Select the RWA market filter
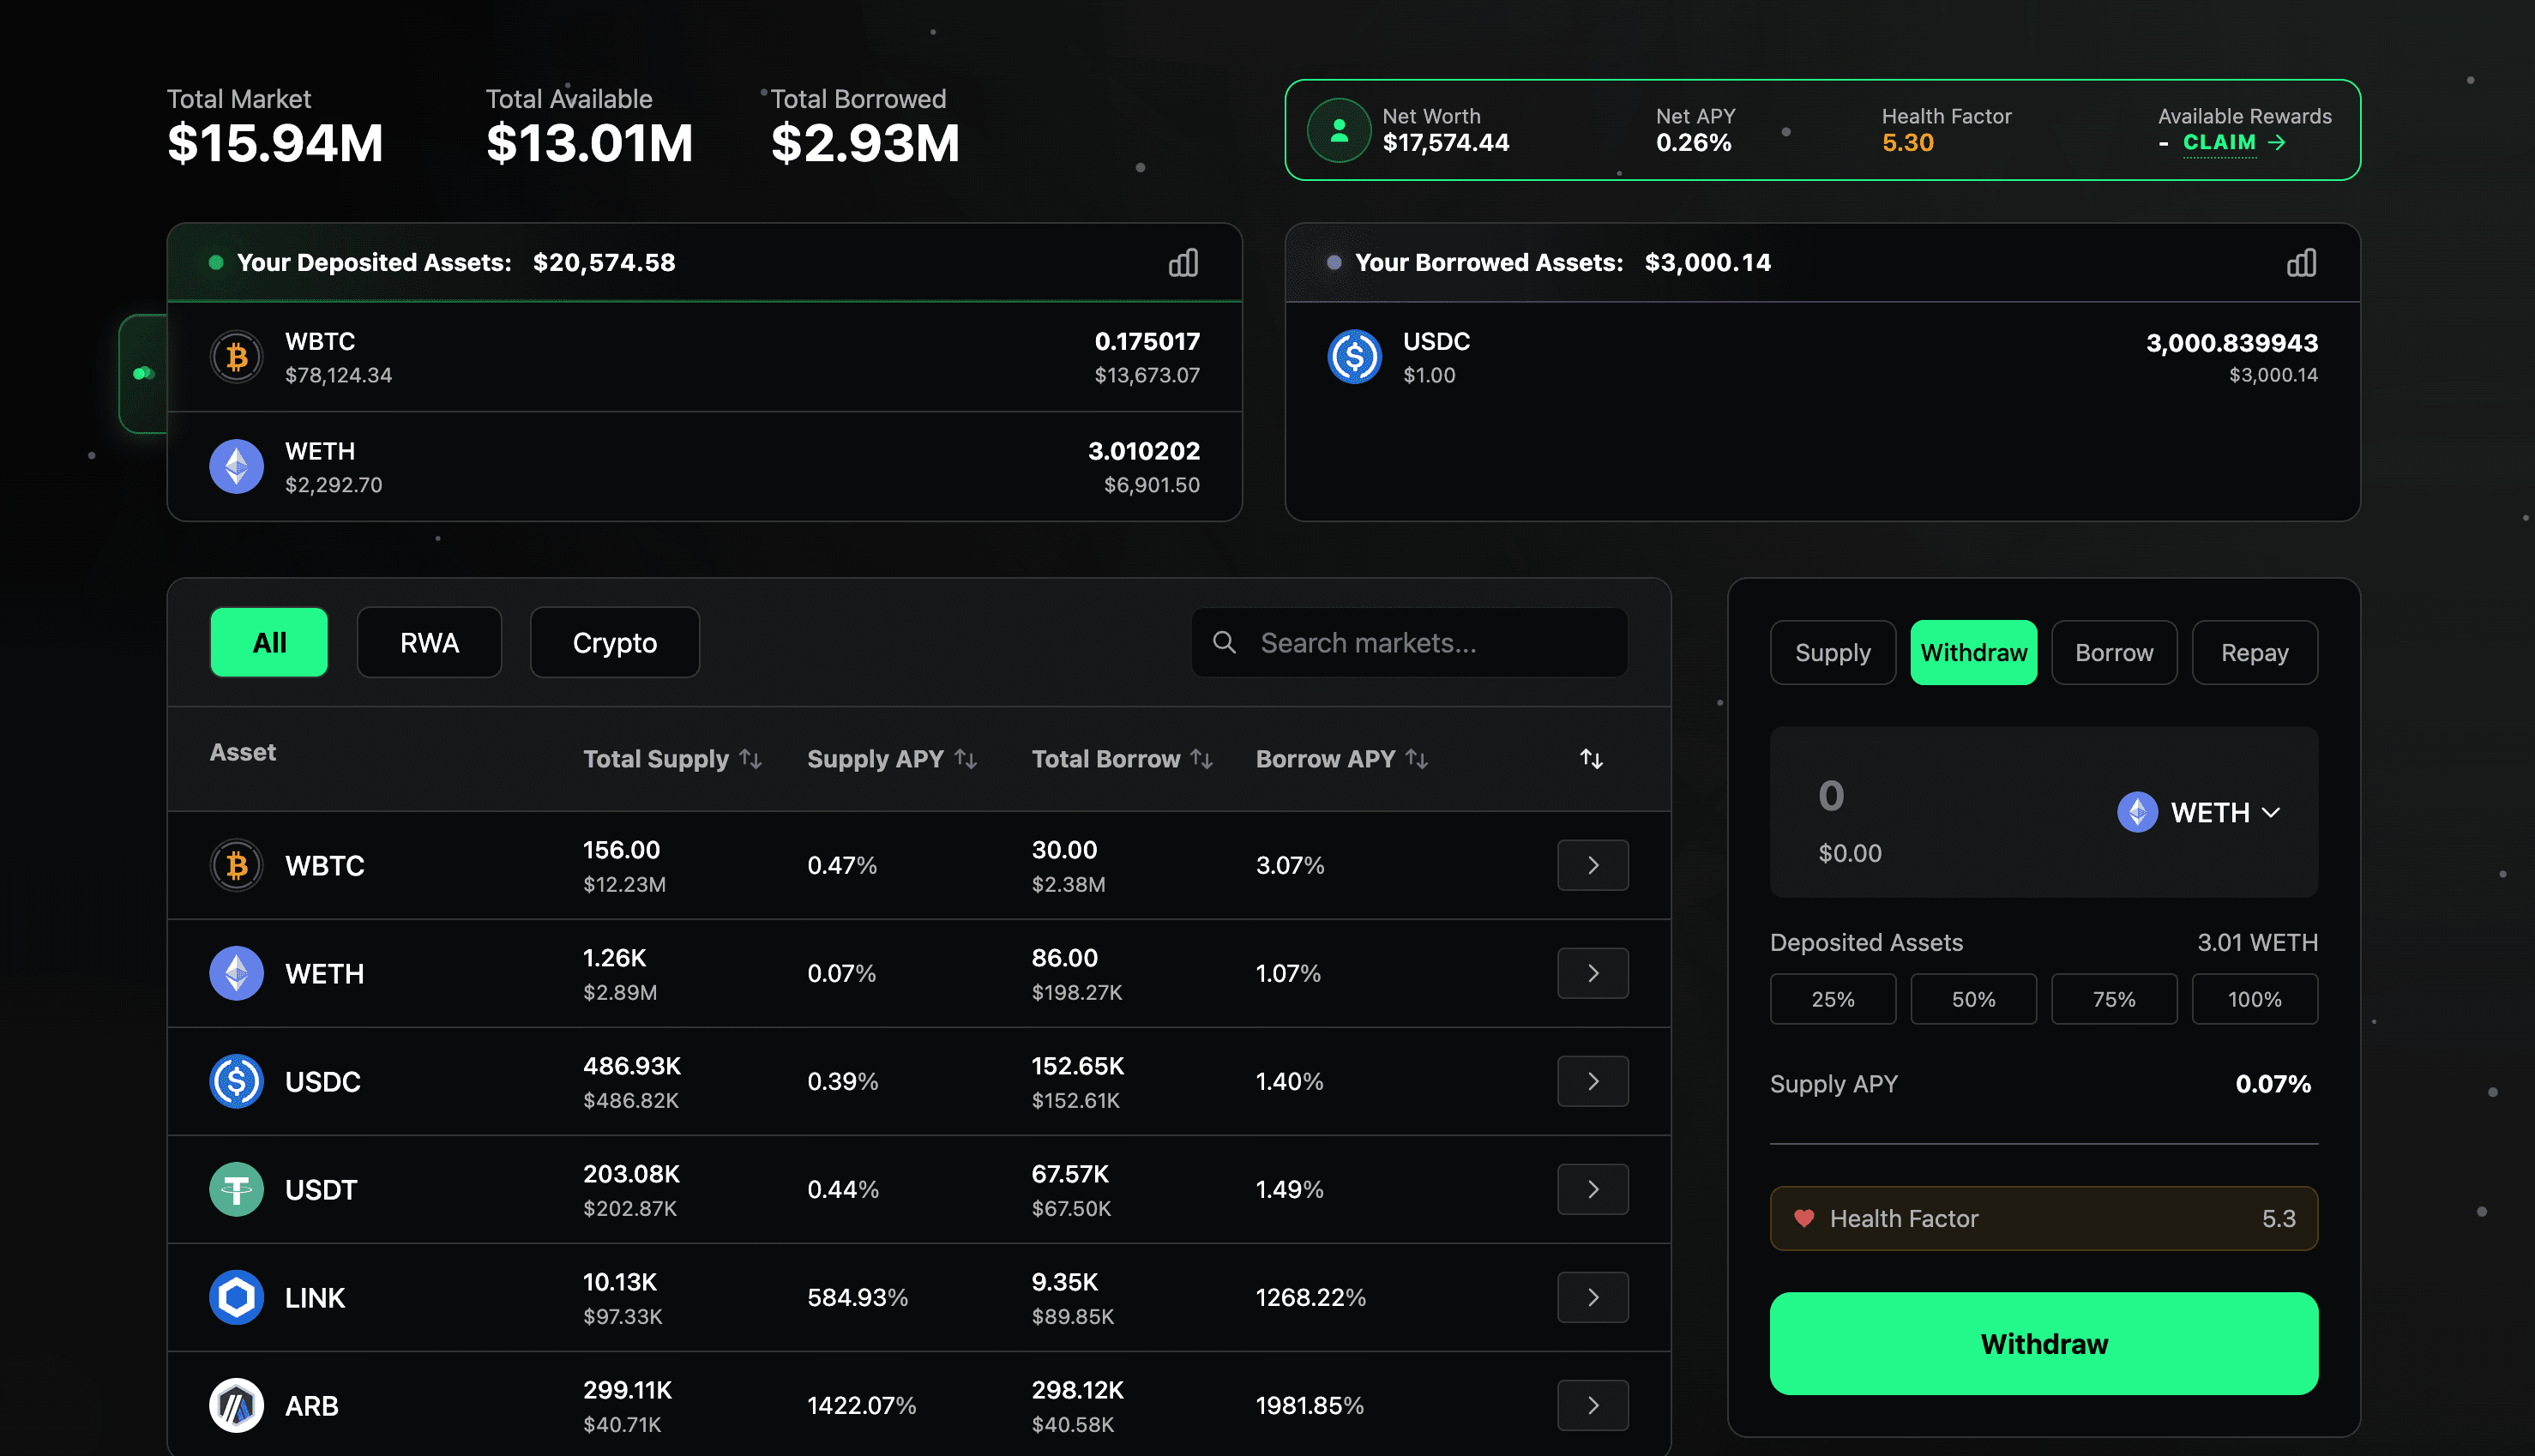The height and width of the screenshot is (1456, 2535). pyautogui.click(x=428, y=642)
